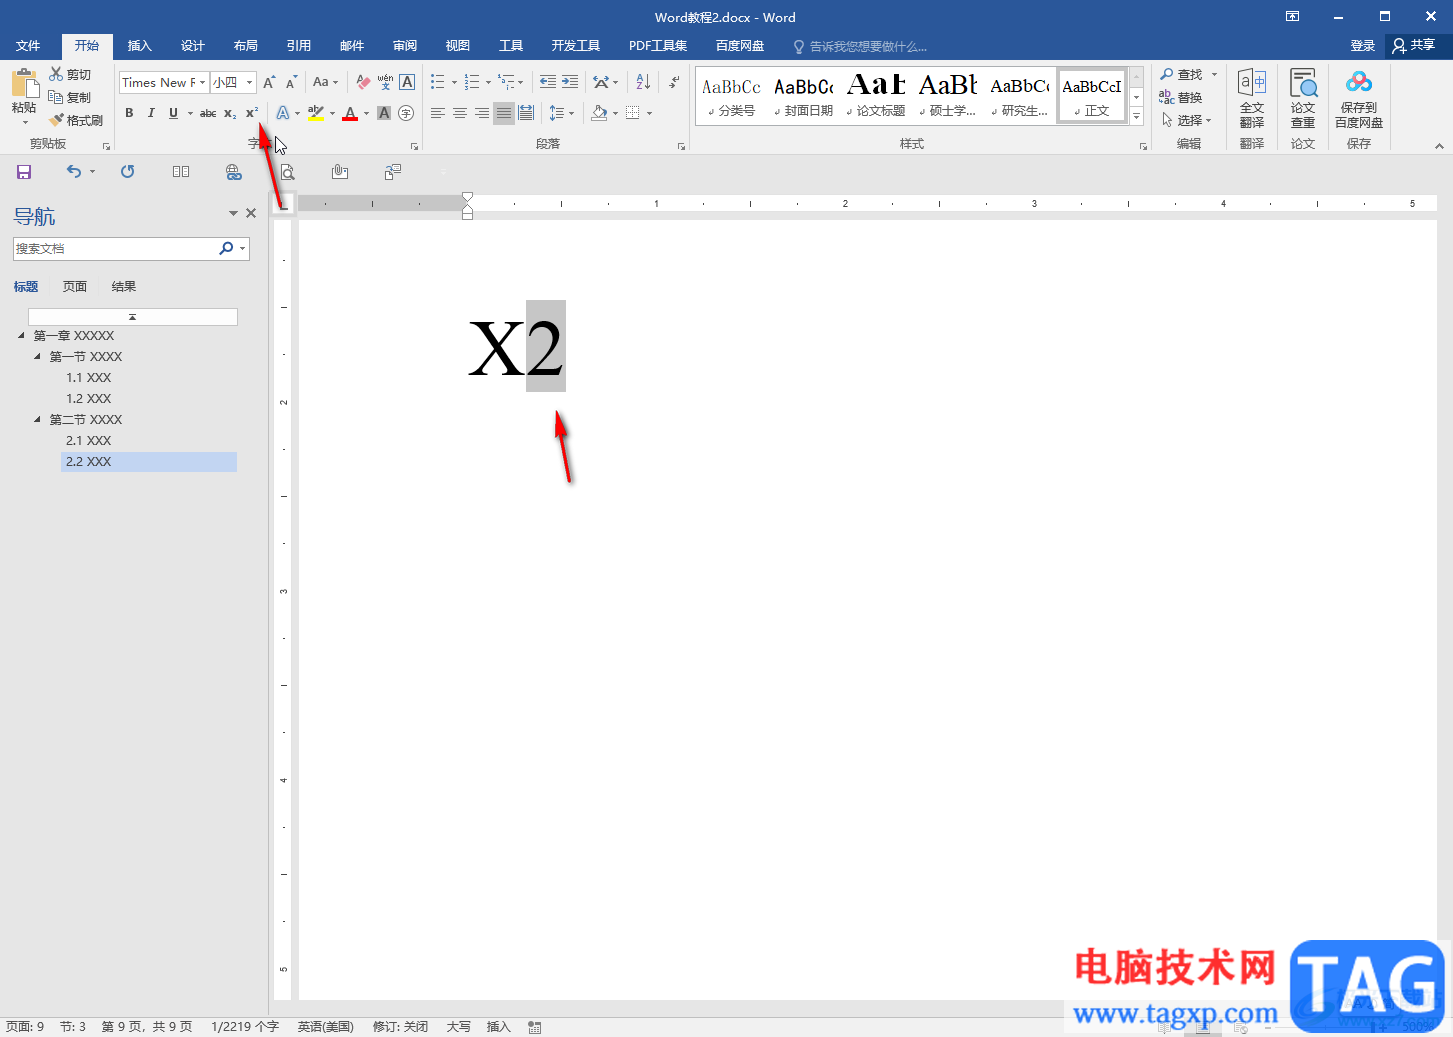Toggle Underline formatting
The height and width of the screenshot is (1037, 1453).
click(x=173, y=113)
